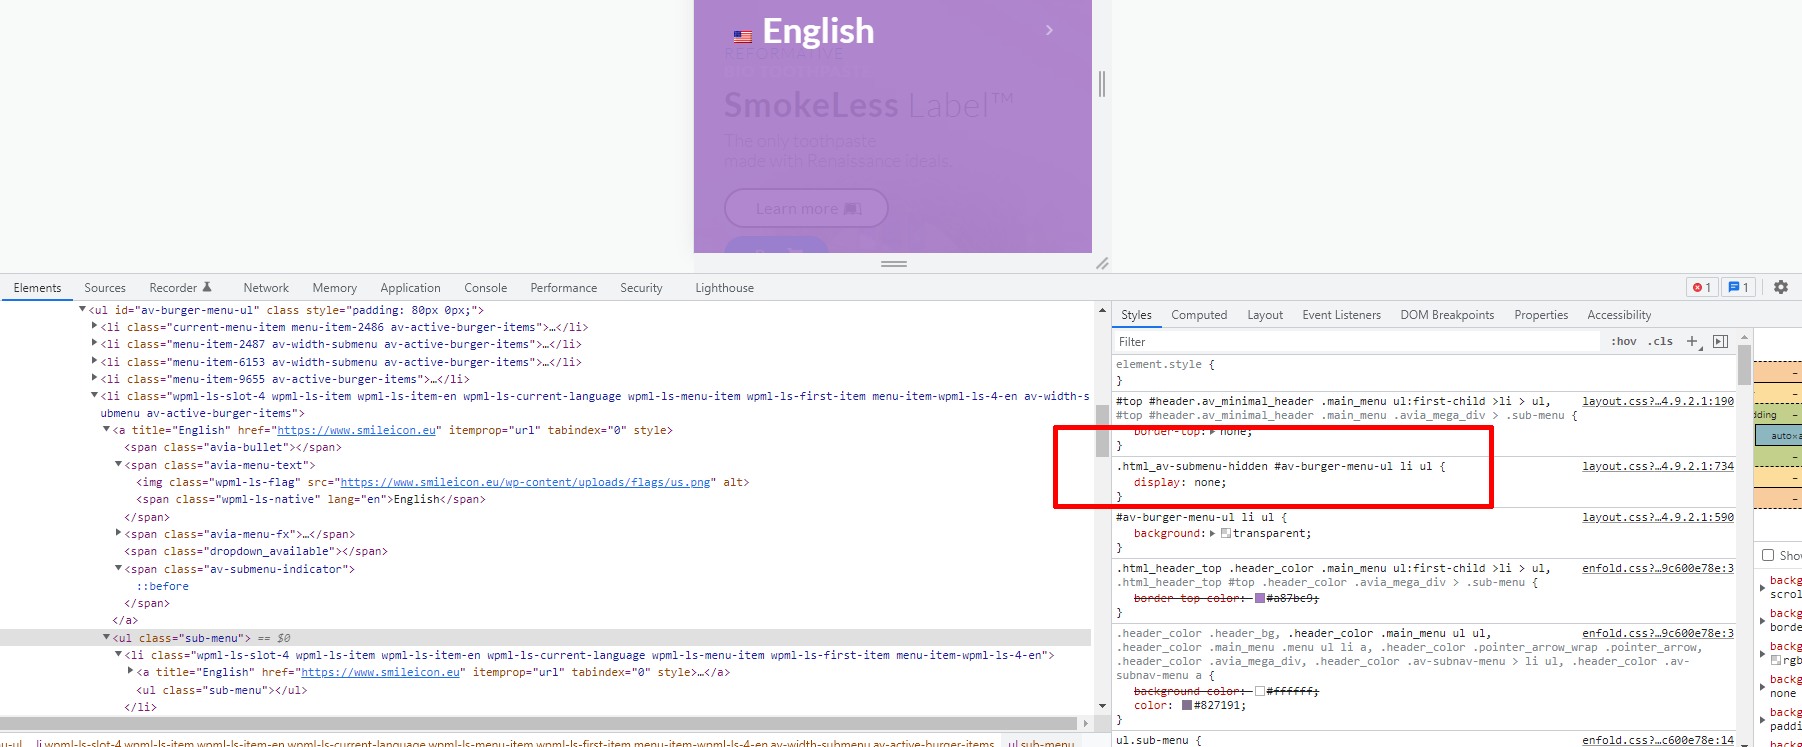Open layout.css line 590 source link
The width and height of the screenshot is (1802, 747).
click(x=1658, y=517)
